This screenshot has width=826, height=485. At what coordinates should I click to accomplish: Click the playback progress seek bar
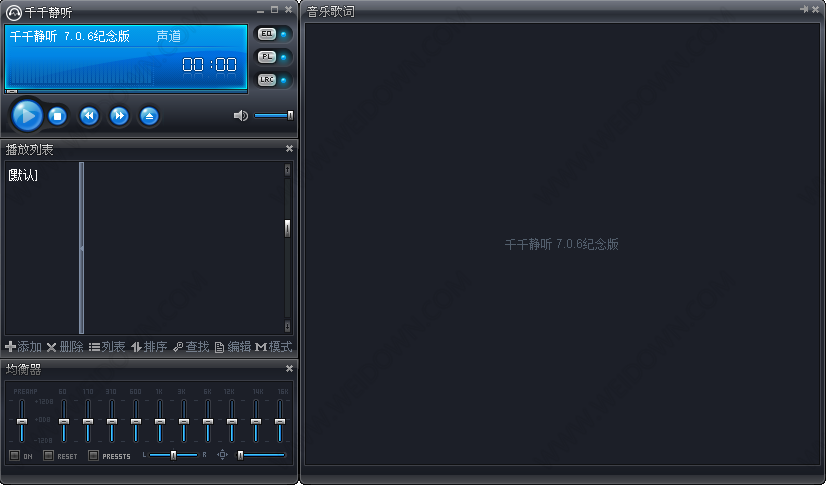(126, 92)
